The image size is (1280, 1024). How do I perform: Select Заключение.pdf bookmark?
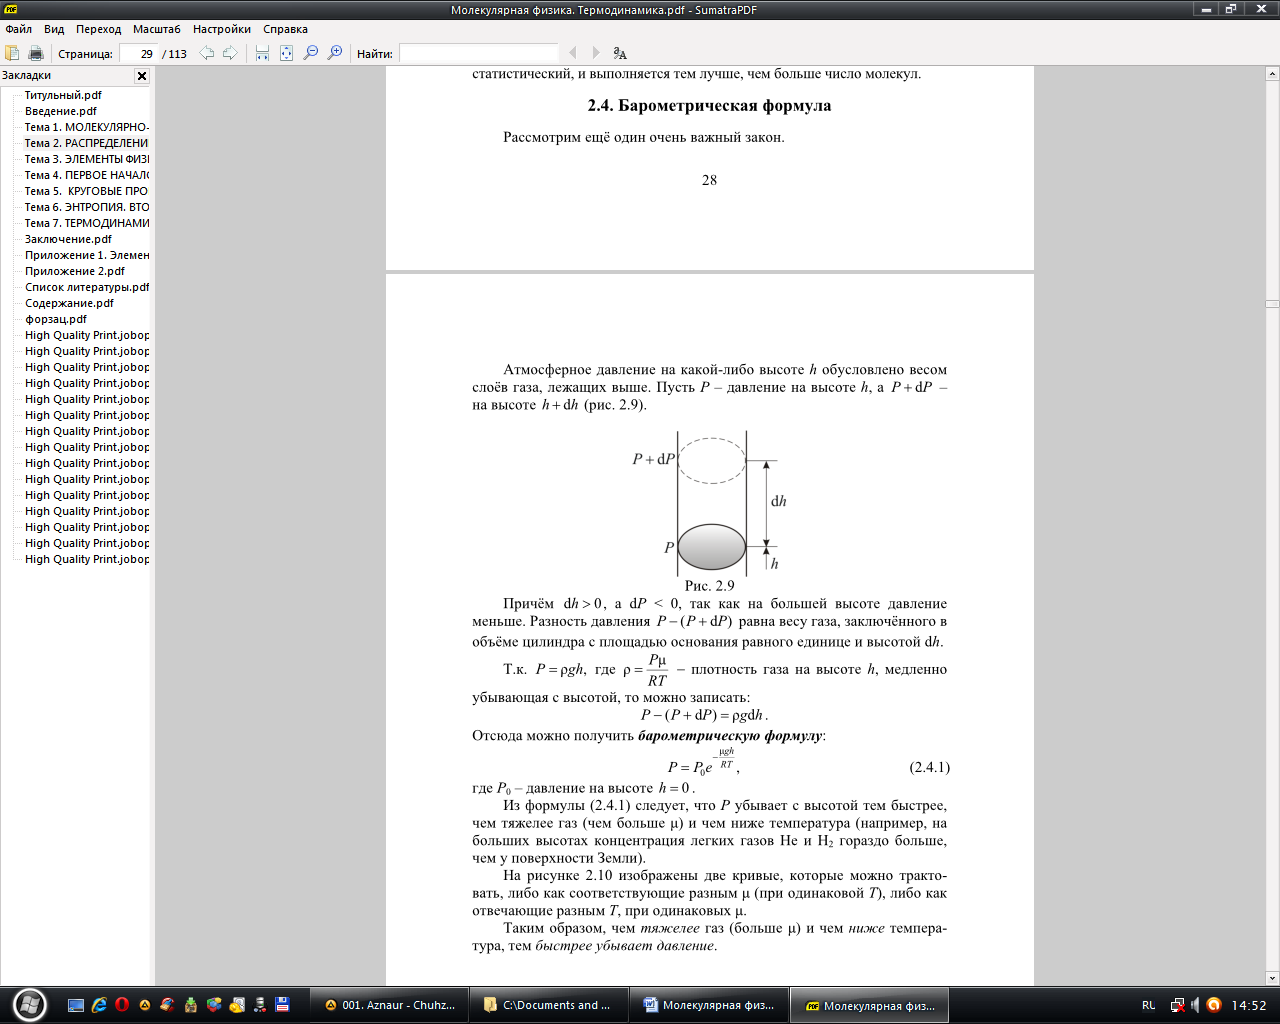coord(68,239)
